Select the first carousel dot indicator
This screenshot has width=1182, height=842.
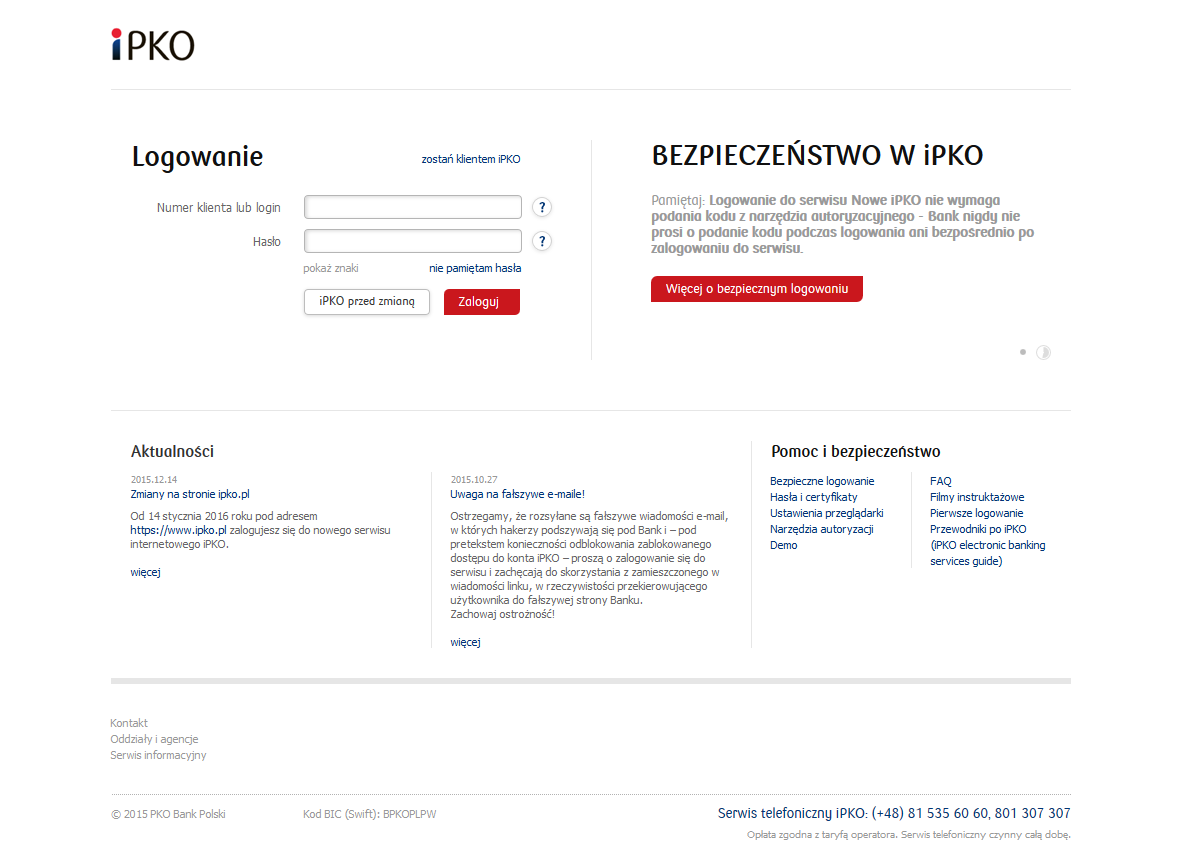pos(1023,352)
